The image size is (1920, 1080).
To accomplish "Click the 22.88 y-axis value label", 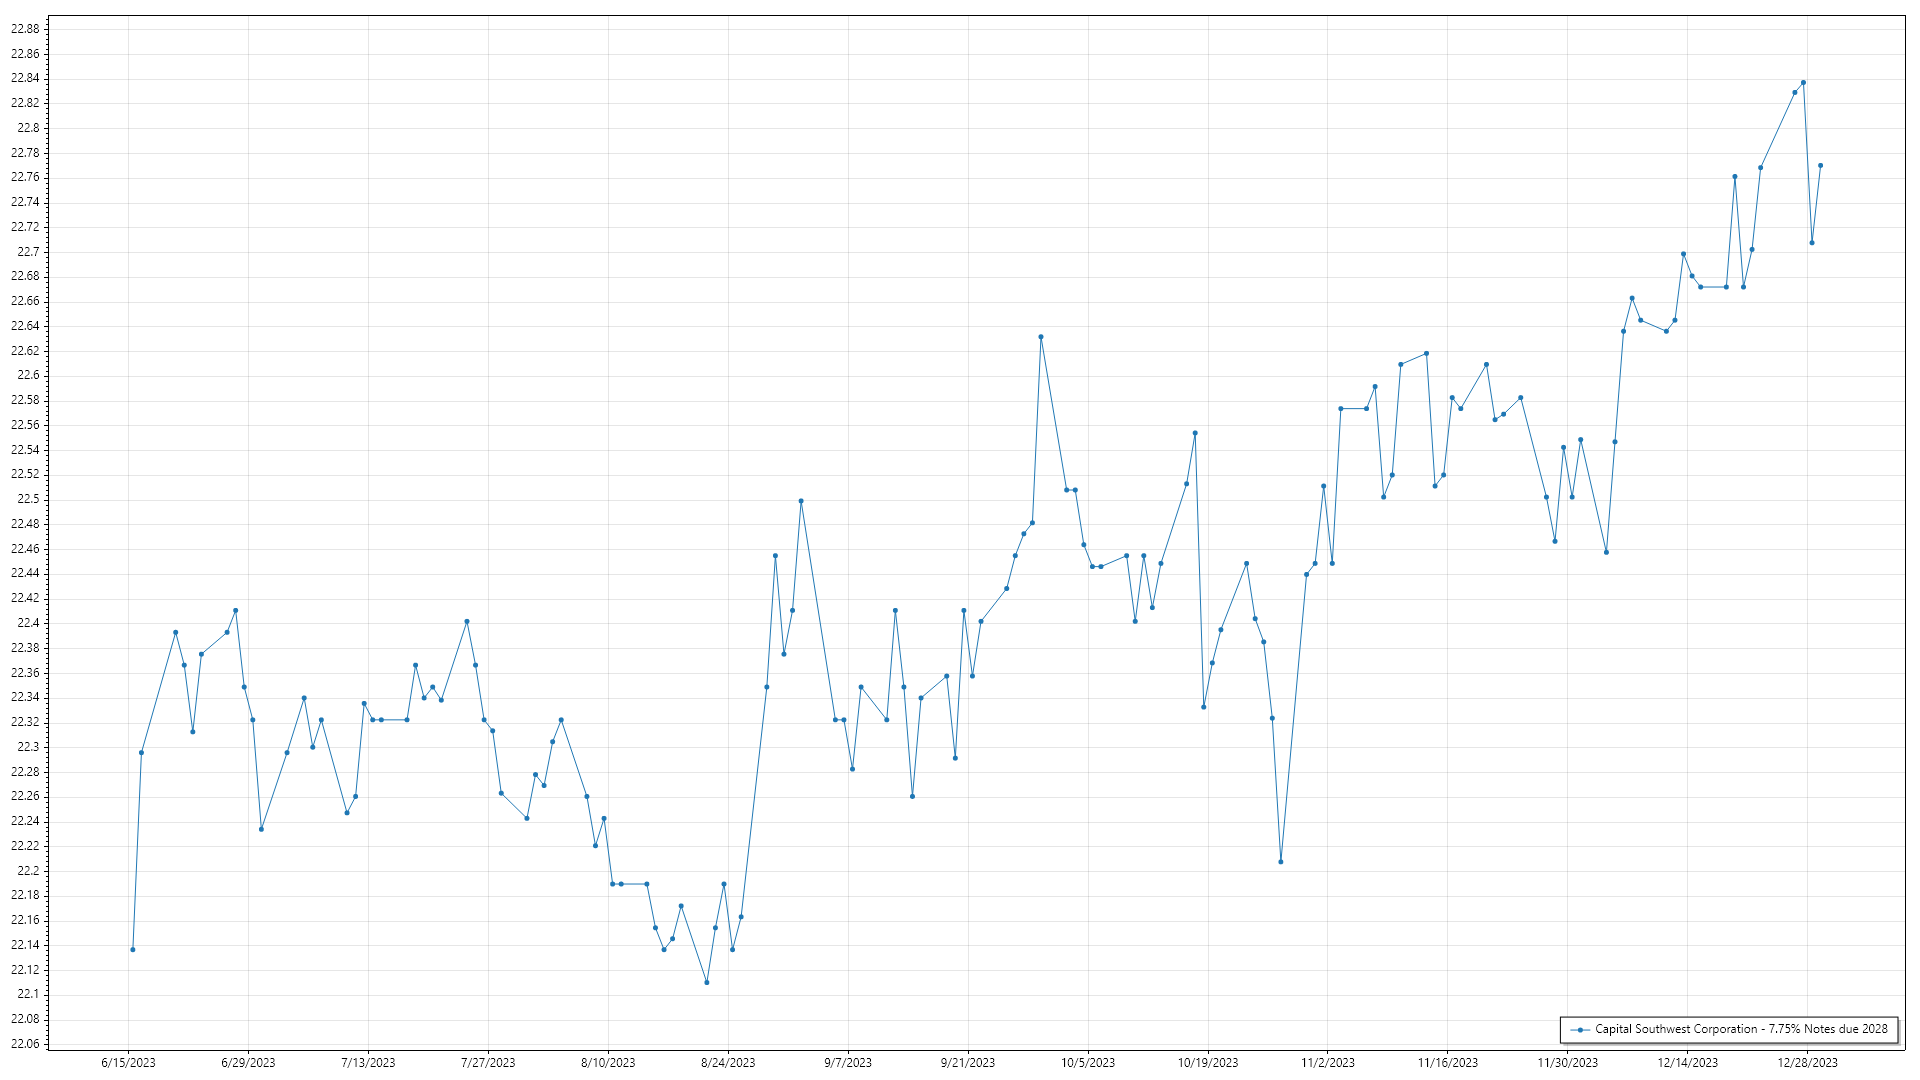I will 26,29.
